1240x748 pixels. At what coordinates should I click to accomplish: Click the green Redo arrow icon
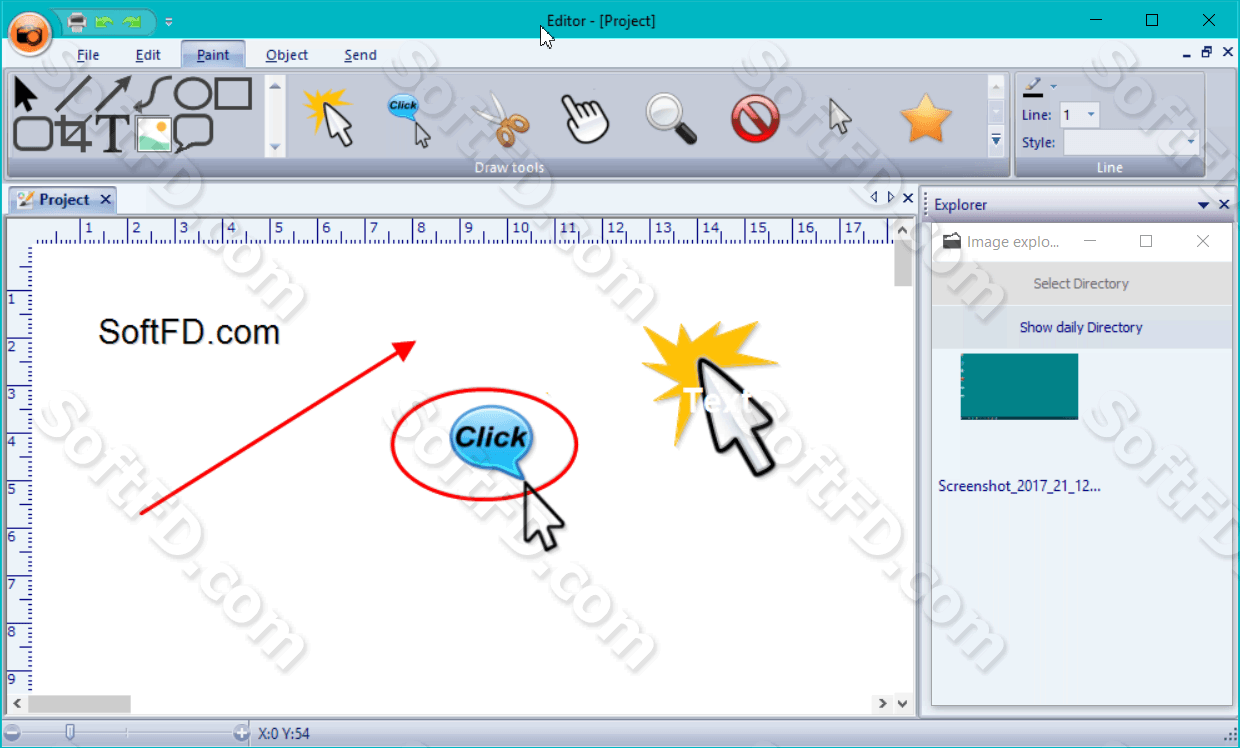pos(132,21)
